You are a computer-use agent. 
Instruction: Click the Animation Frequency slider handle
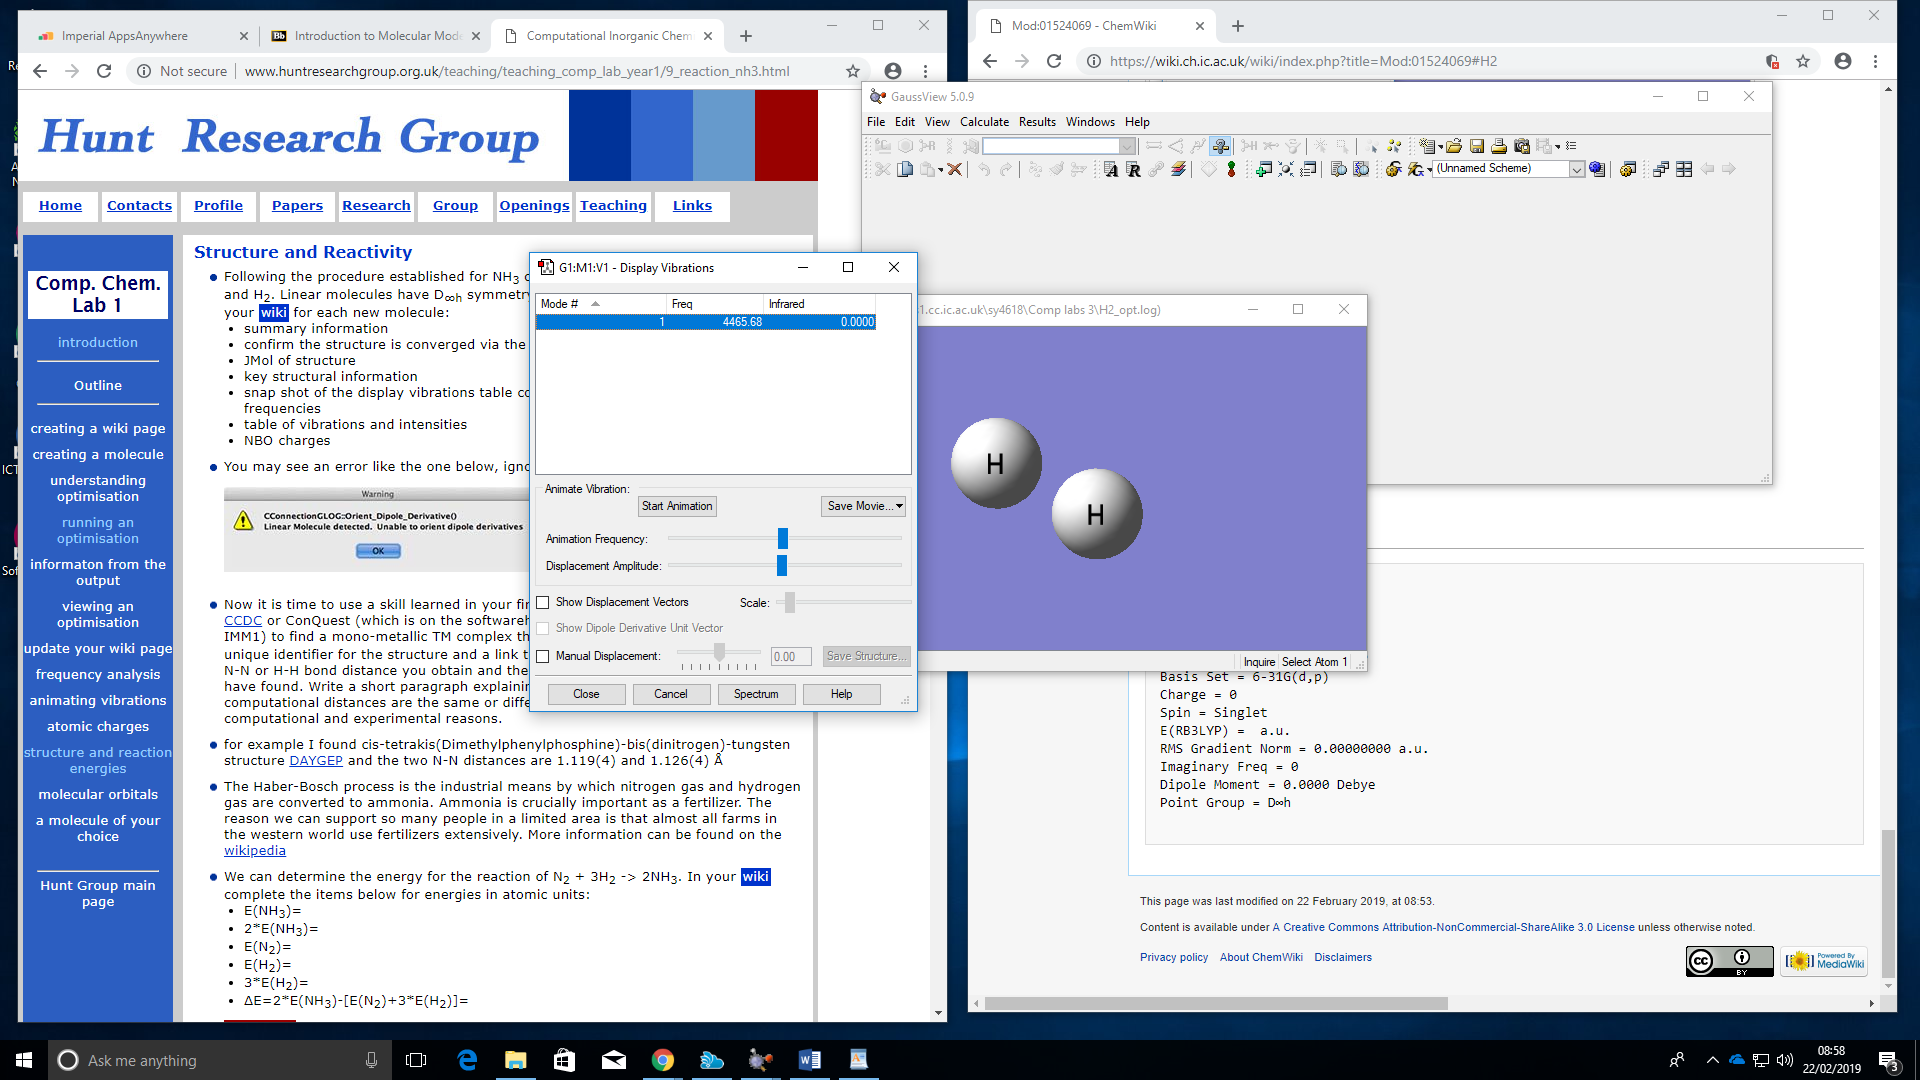point(783,539)
